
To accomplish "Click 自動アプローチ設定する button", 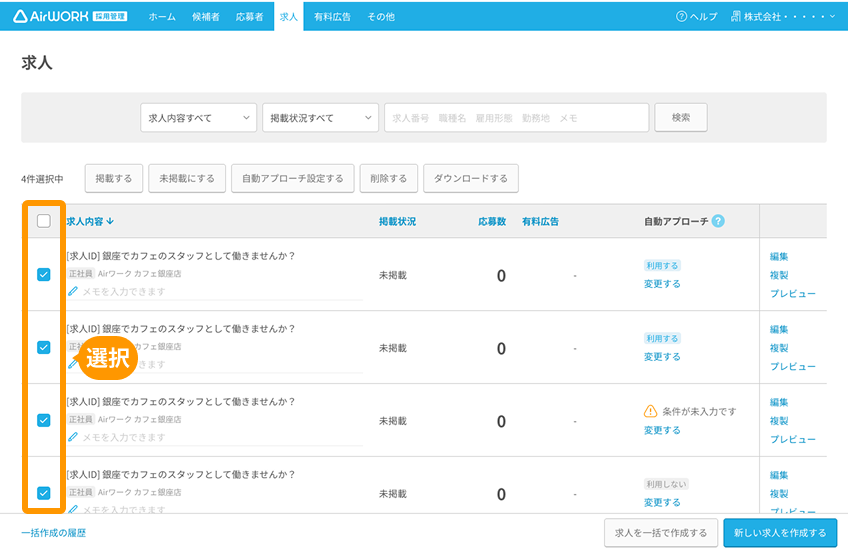I will (293, 178).
